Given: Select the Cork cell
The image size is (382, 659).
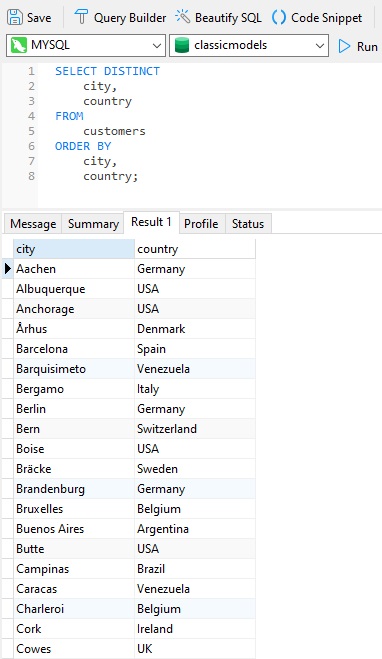Looking at the screenshot, I should point(74,629).
